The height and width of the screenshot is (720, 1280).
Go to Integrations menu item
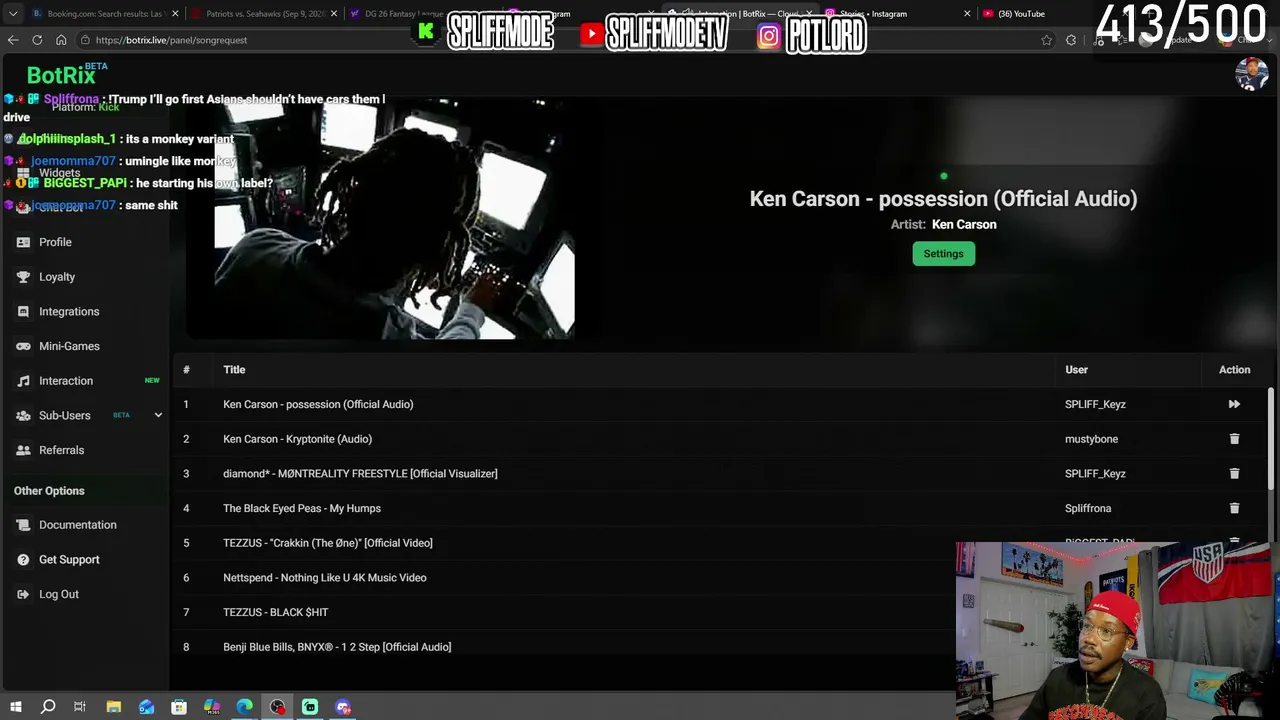[69, 312]
